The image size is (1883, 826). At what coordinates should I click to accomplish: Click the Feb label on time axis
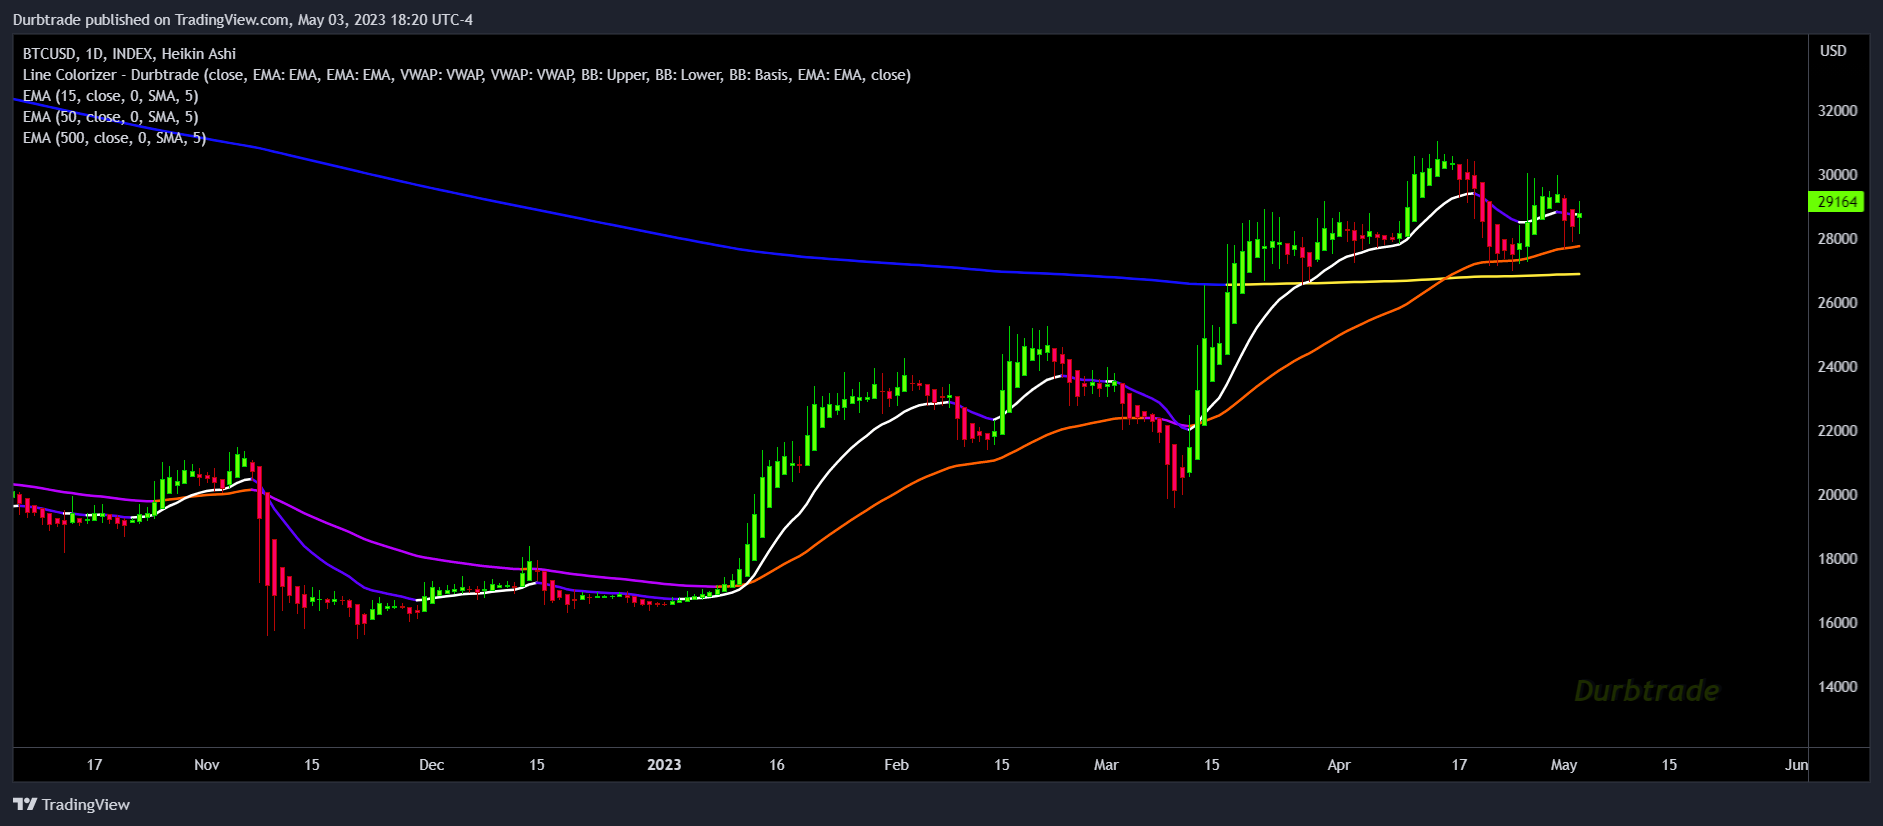896,764
